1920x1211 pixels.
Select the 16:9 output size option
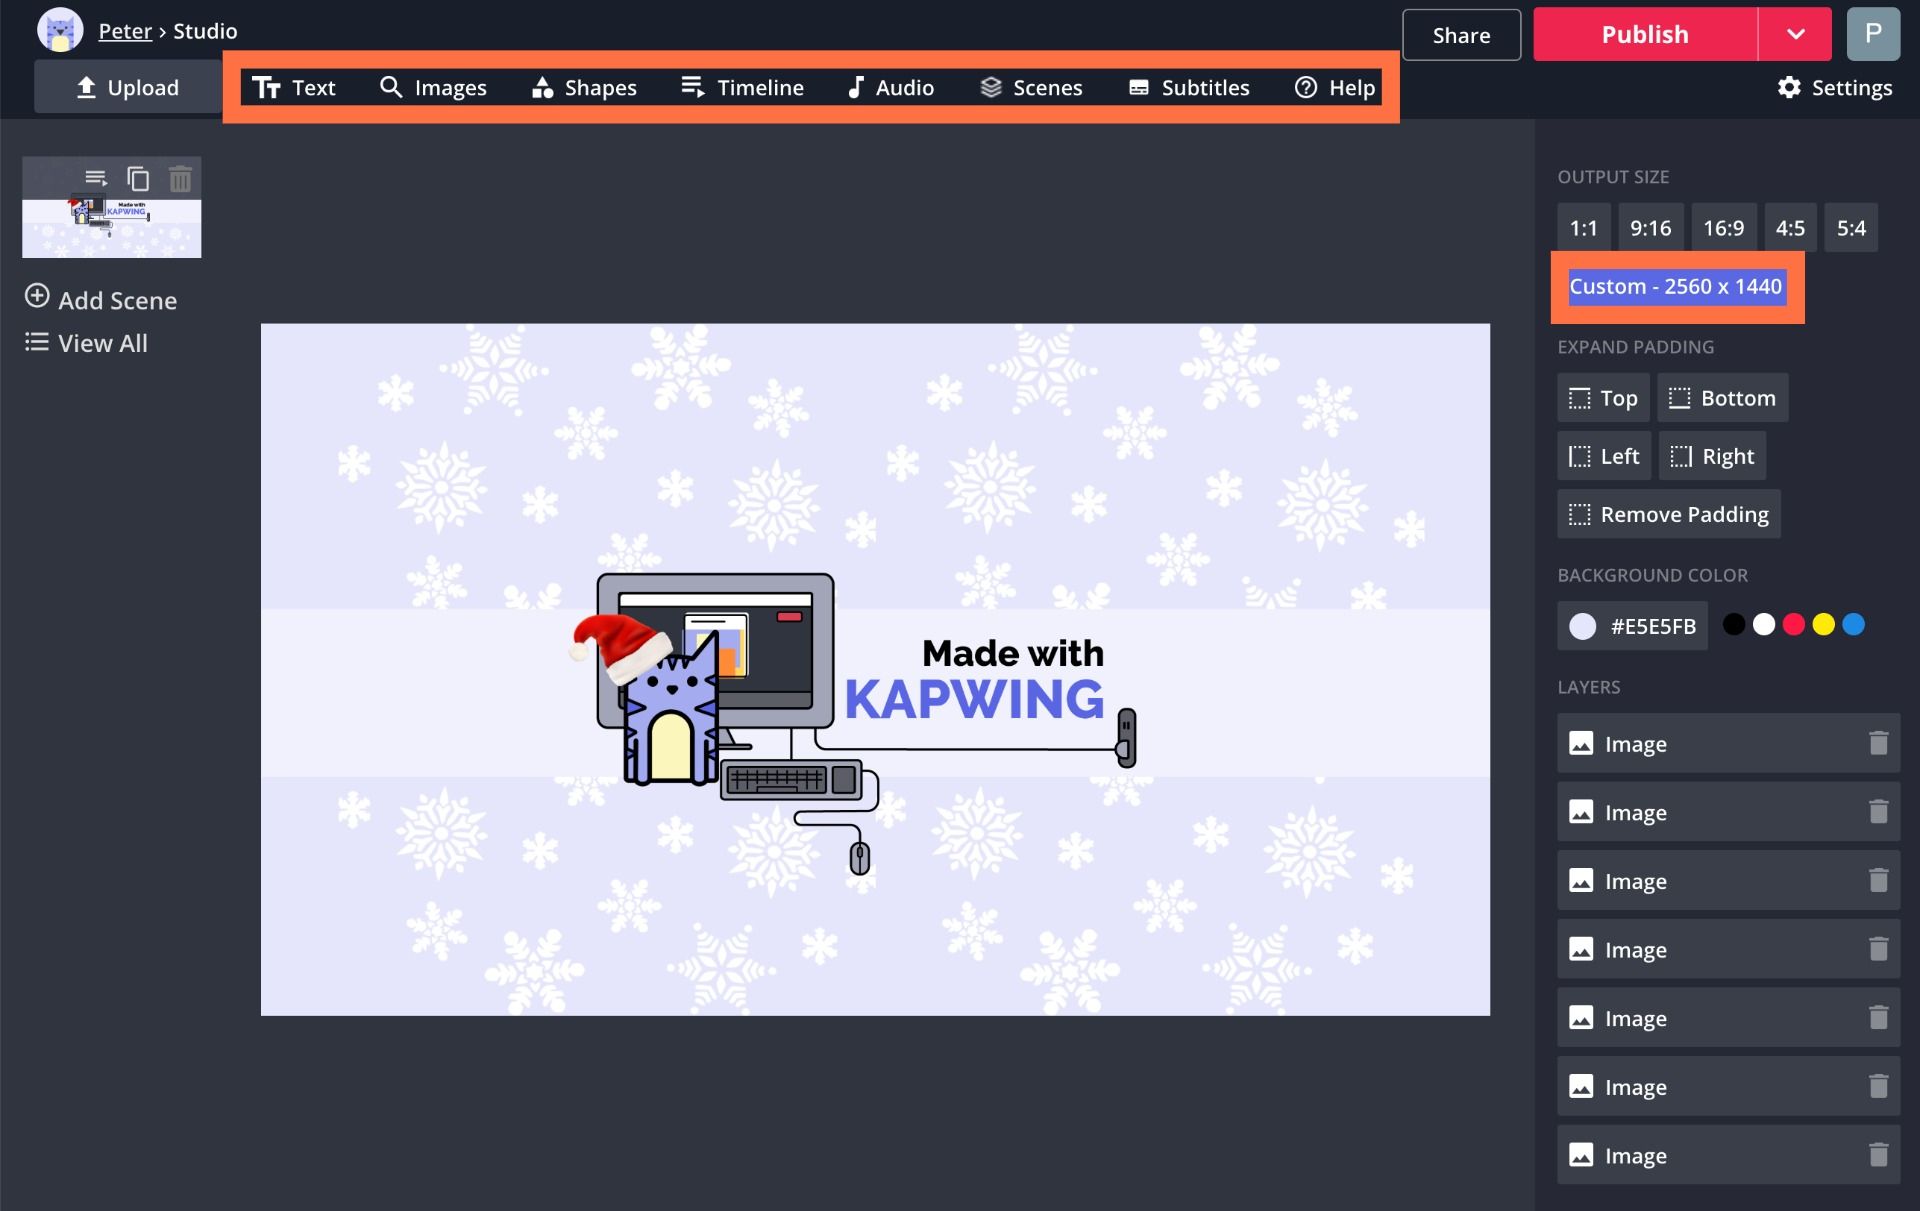click(x=1723, y=228)
